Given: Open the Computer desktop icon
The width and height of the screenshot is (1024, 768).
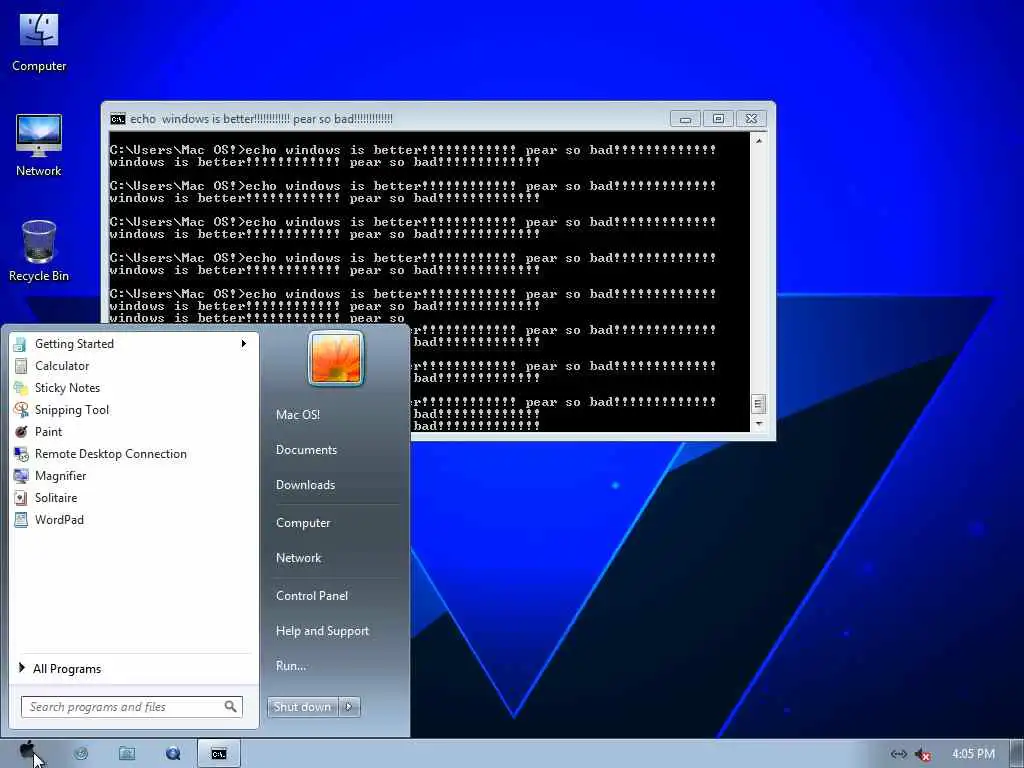Looking at the screenshot, I should [39, 42].
